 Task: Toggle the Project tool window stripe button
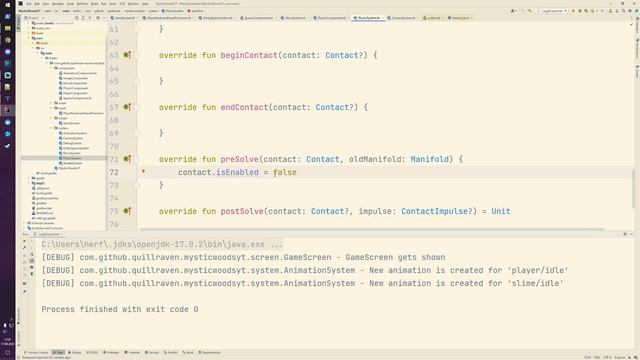click(18, 23)
